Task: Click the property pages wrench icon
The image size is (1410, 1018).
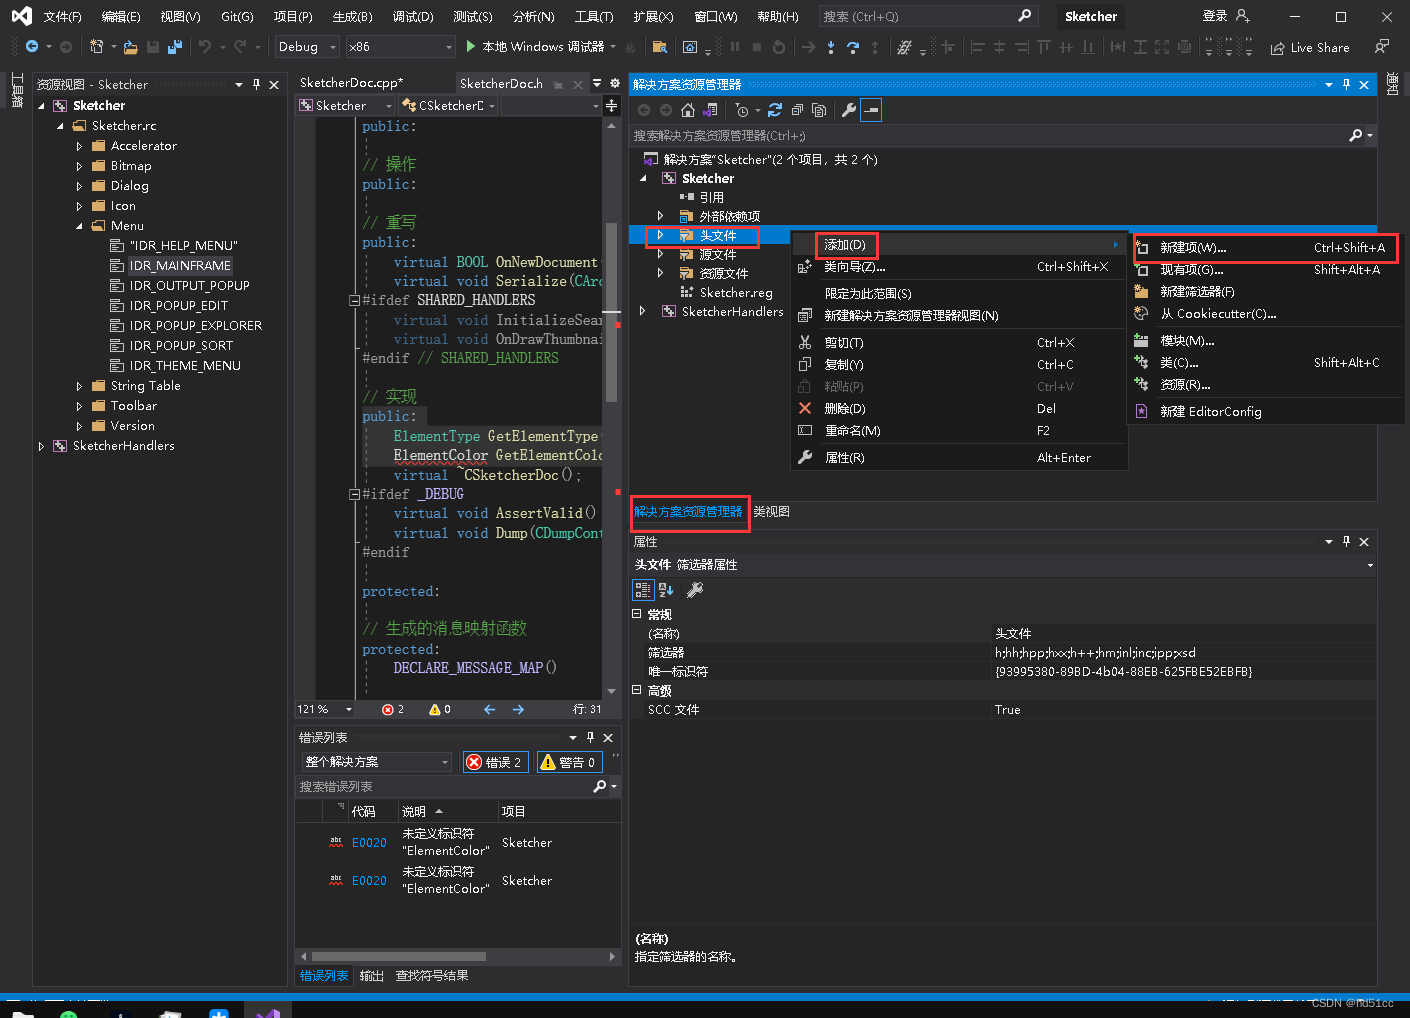Action: tap(695, 590)
